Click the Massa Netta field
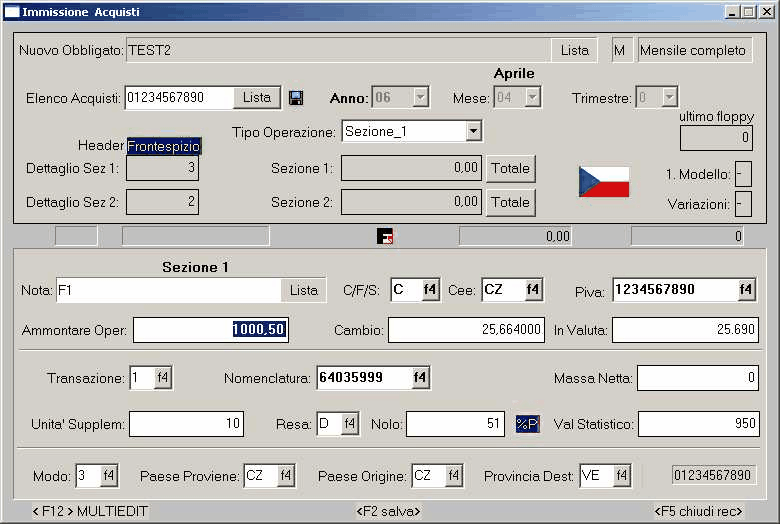The image size is (780, 524). (x=698, y=378)
